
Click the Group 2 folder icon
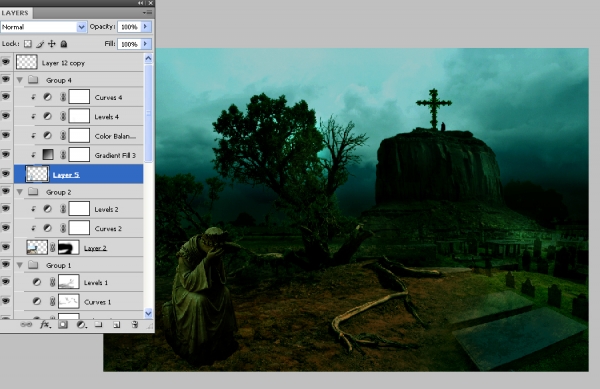33,192
